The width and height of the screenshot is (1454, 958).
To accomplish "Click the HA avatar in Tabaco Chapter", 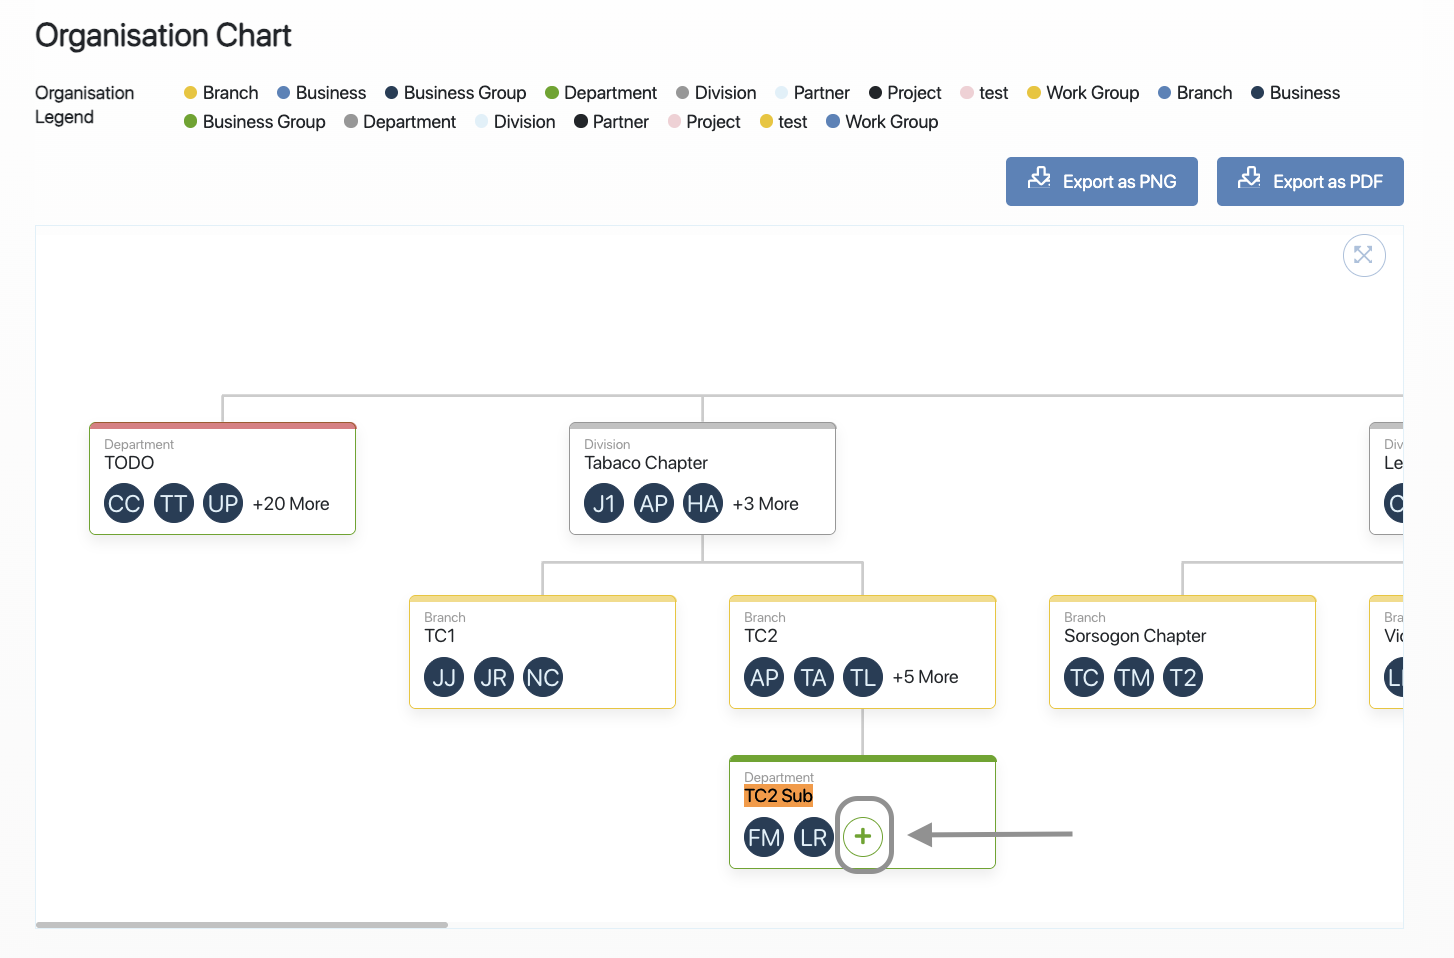I will [702, 503].
